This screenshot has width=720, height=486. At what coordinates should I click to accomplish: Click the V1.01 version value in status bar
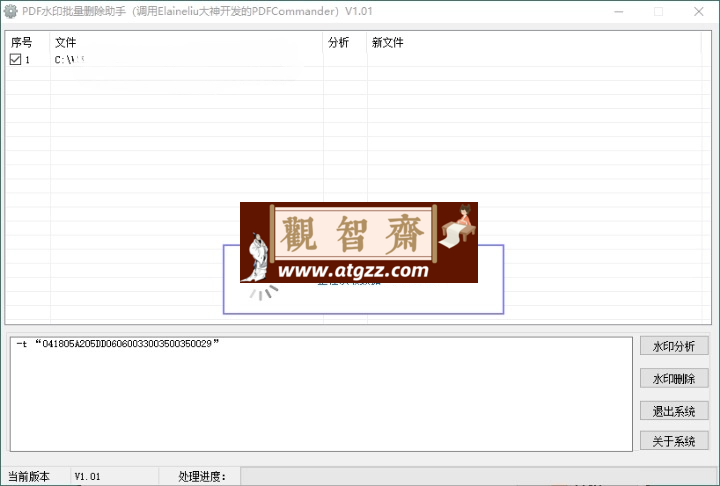(87, 476)
